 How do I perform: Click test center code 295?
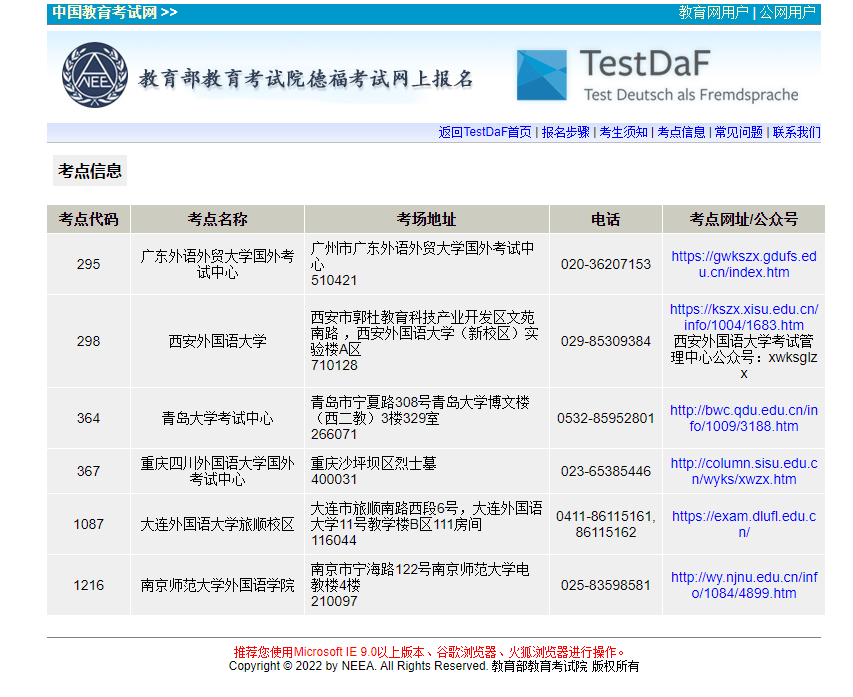pos(89,264)
